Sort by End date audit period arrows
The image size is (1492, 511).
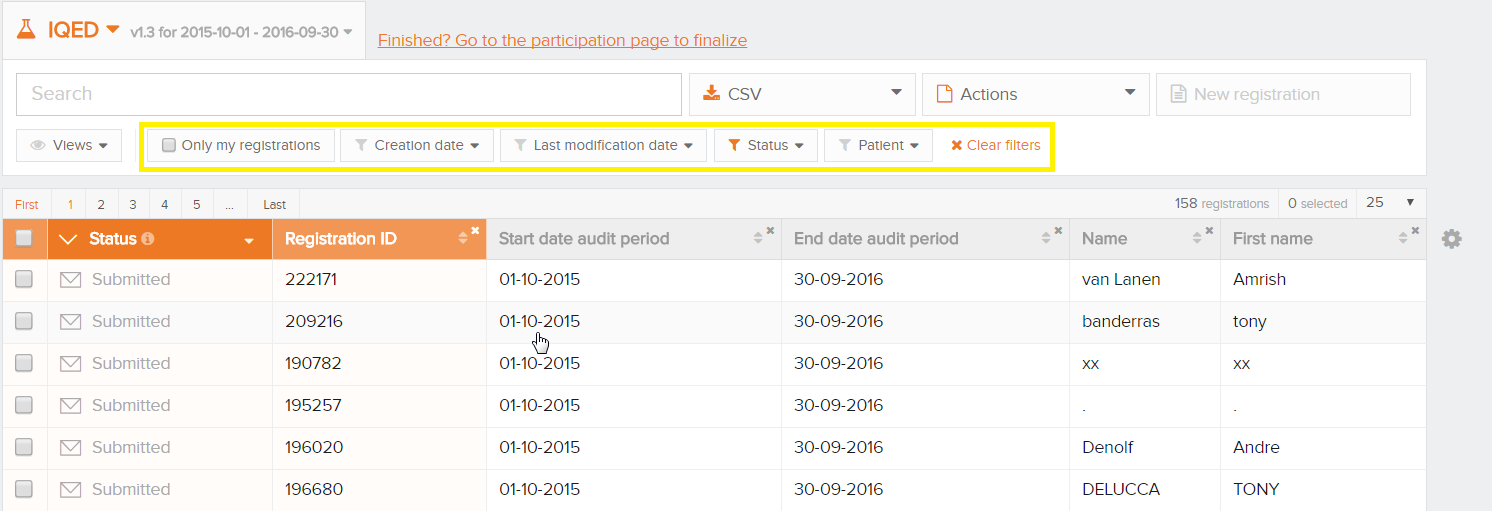[x=1046, y=239]
